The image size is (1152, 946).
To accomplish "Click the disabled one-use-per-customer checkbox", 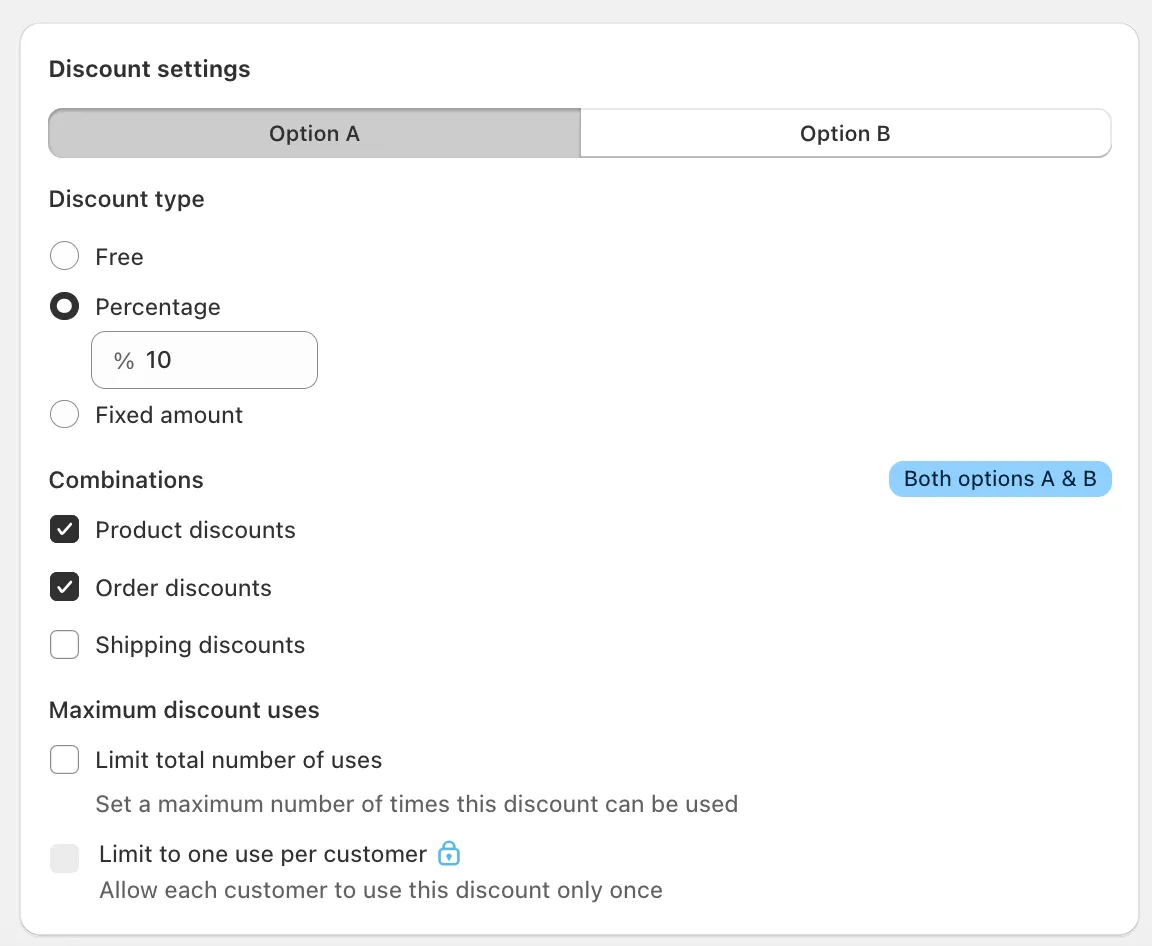I will pyautogui.click(x=64, y=858).
